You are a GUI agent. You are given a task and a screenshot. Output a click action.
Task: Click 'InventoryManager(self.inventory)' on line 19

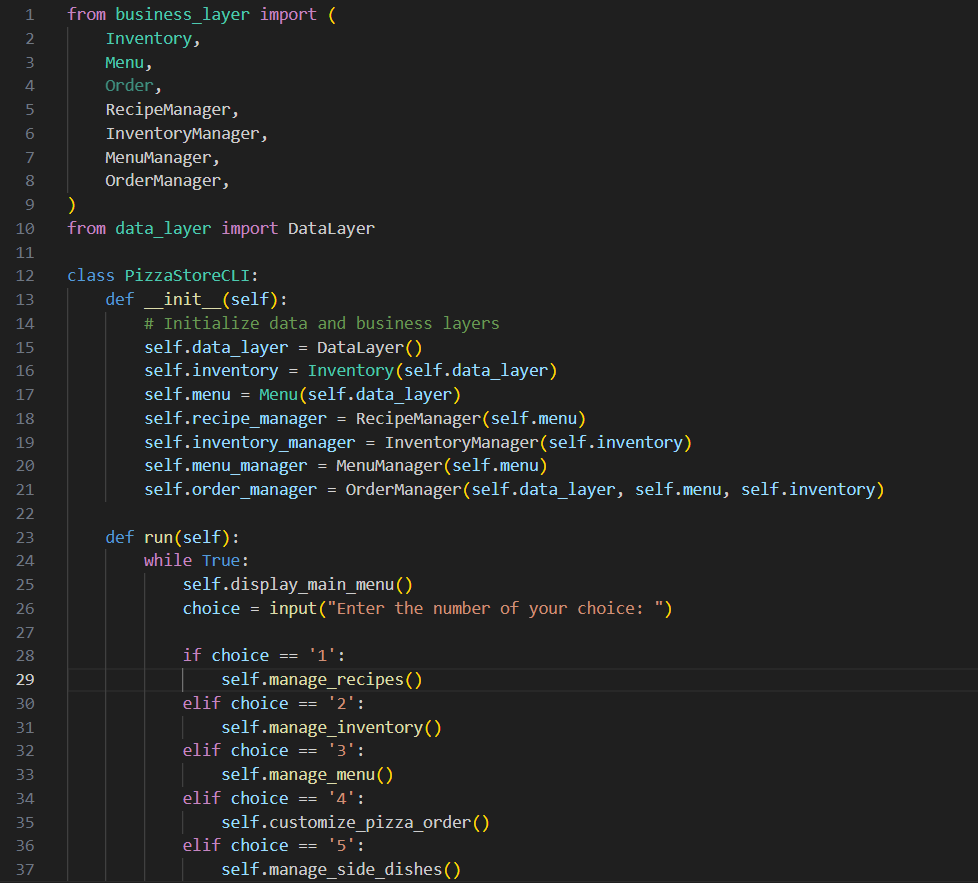tap(538, 442)
